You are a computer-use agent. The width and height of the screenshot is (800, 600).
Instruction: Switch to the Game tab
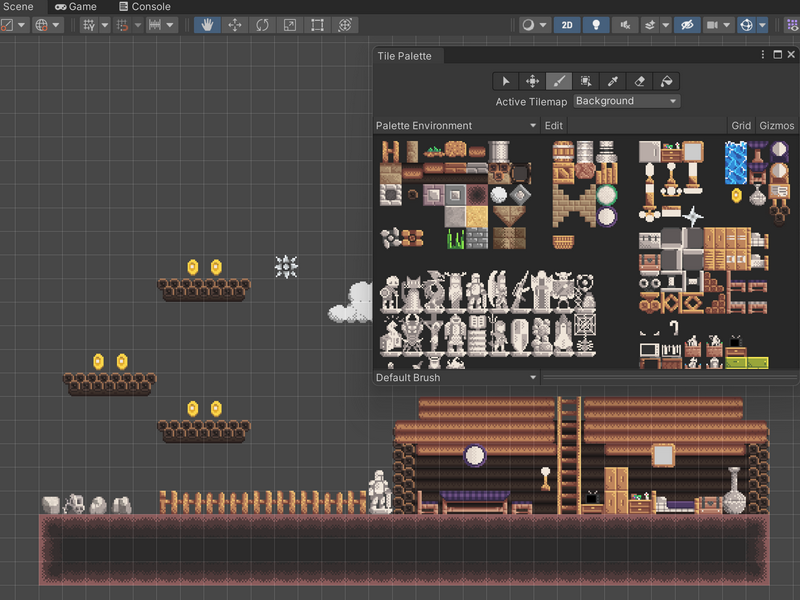(x=76, y=7)
